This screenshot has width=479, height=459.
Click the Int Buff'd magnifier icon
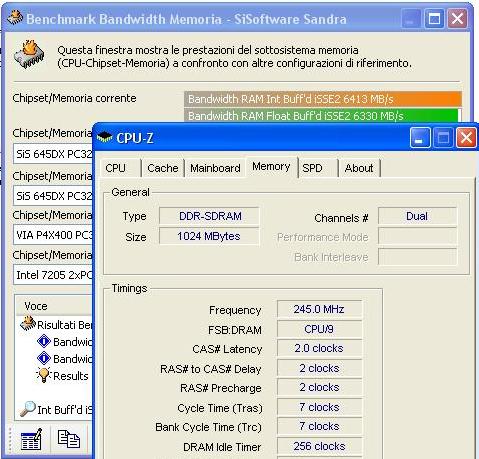(x=28, y=409)
